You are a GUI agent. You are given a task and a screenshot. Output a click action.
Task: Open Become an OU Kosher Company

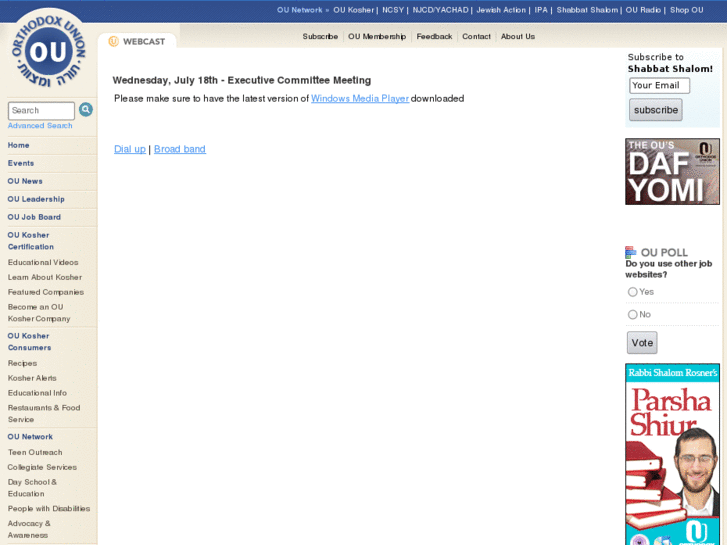tap(39, 313)
